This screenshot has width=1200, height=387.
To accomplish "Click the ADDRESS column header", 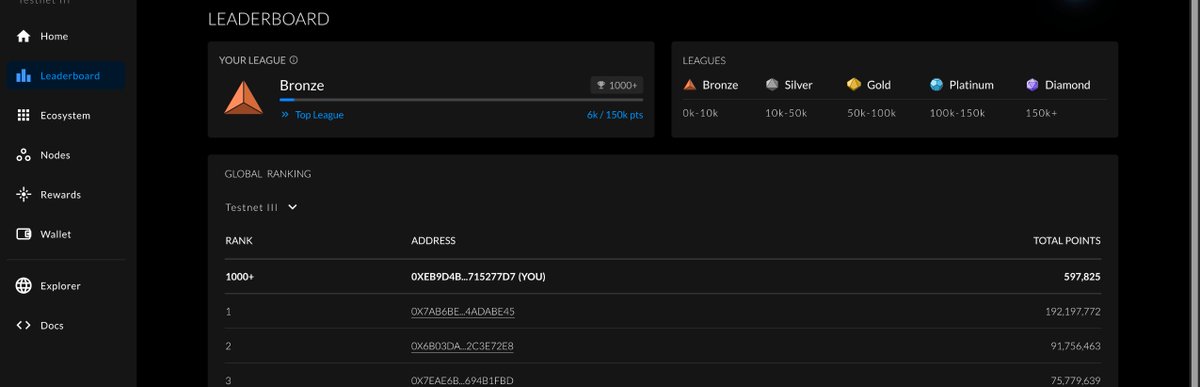I will 433,241.
